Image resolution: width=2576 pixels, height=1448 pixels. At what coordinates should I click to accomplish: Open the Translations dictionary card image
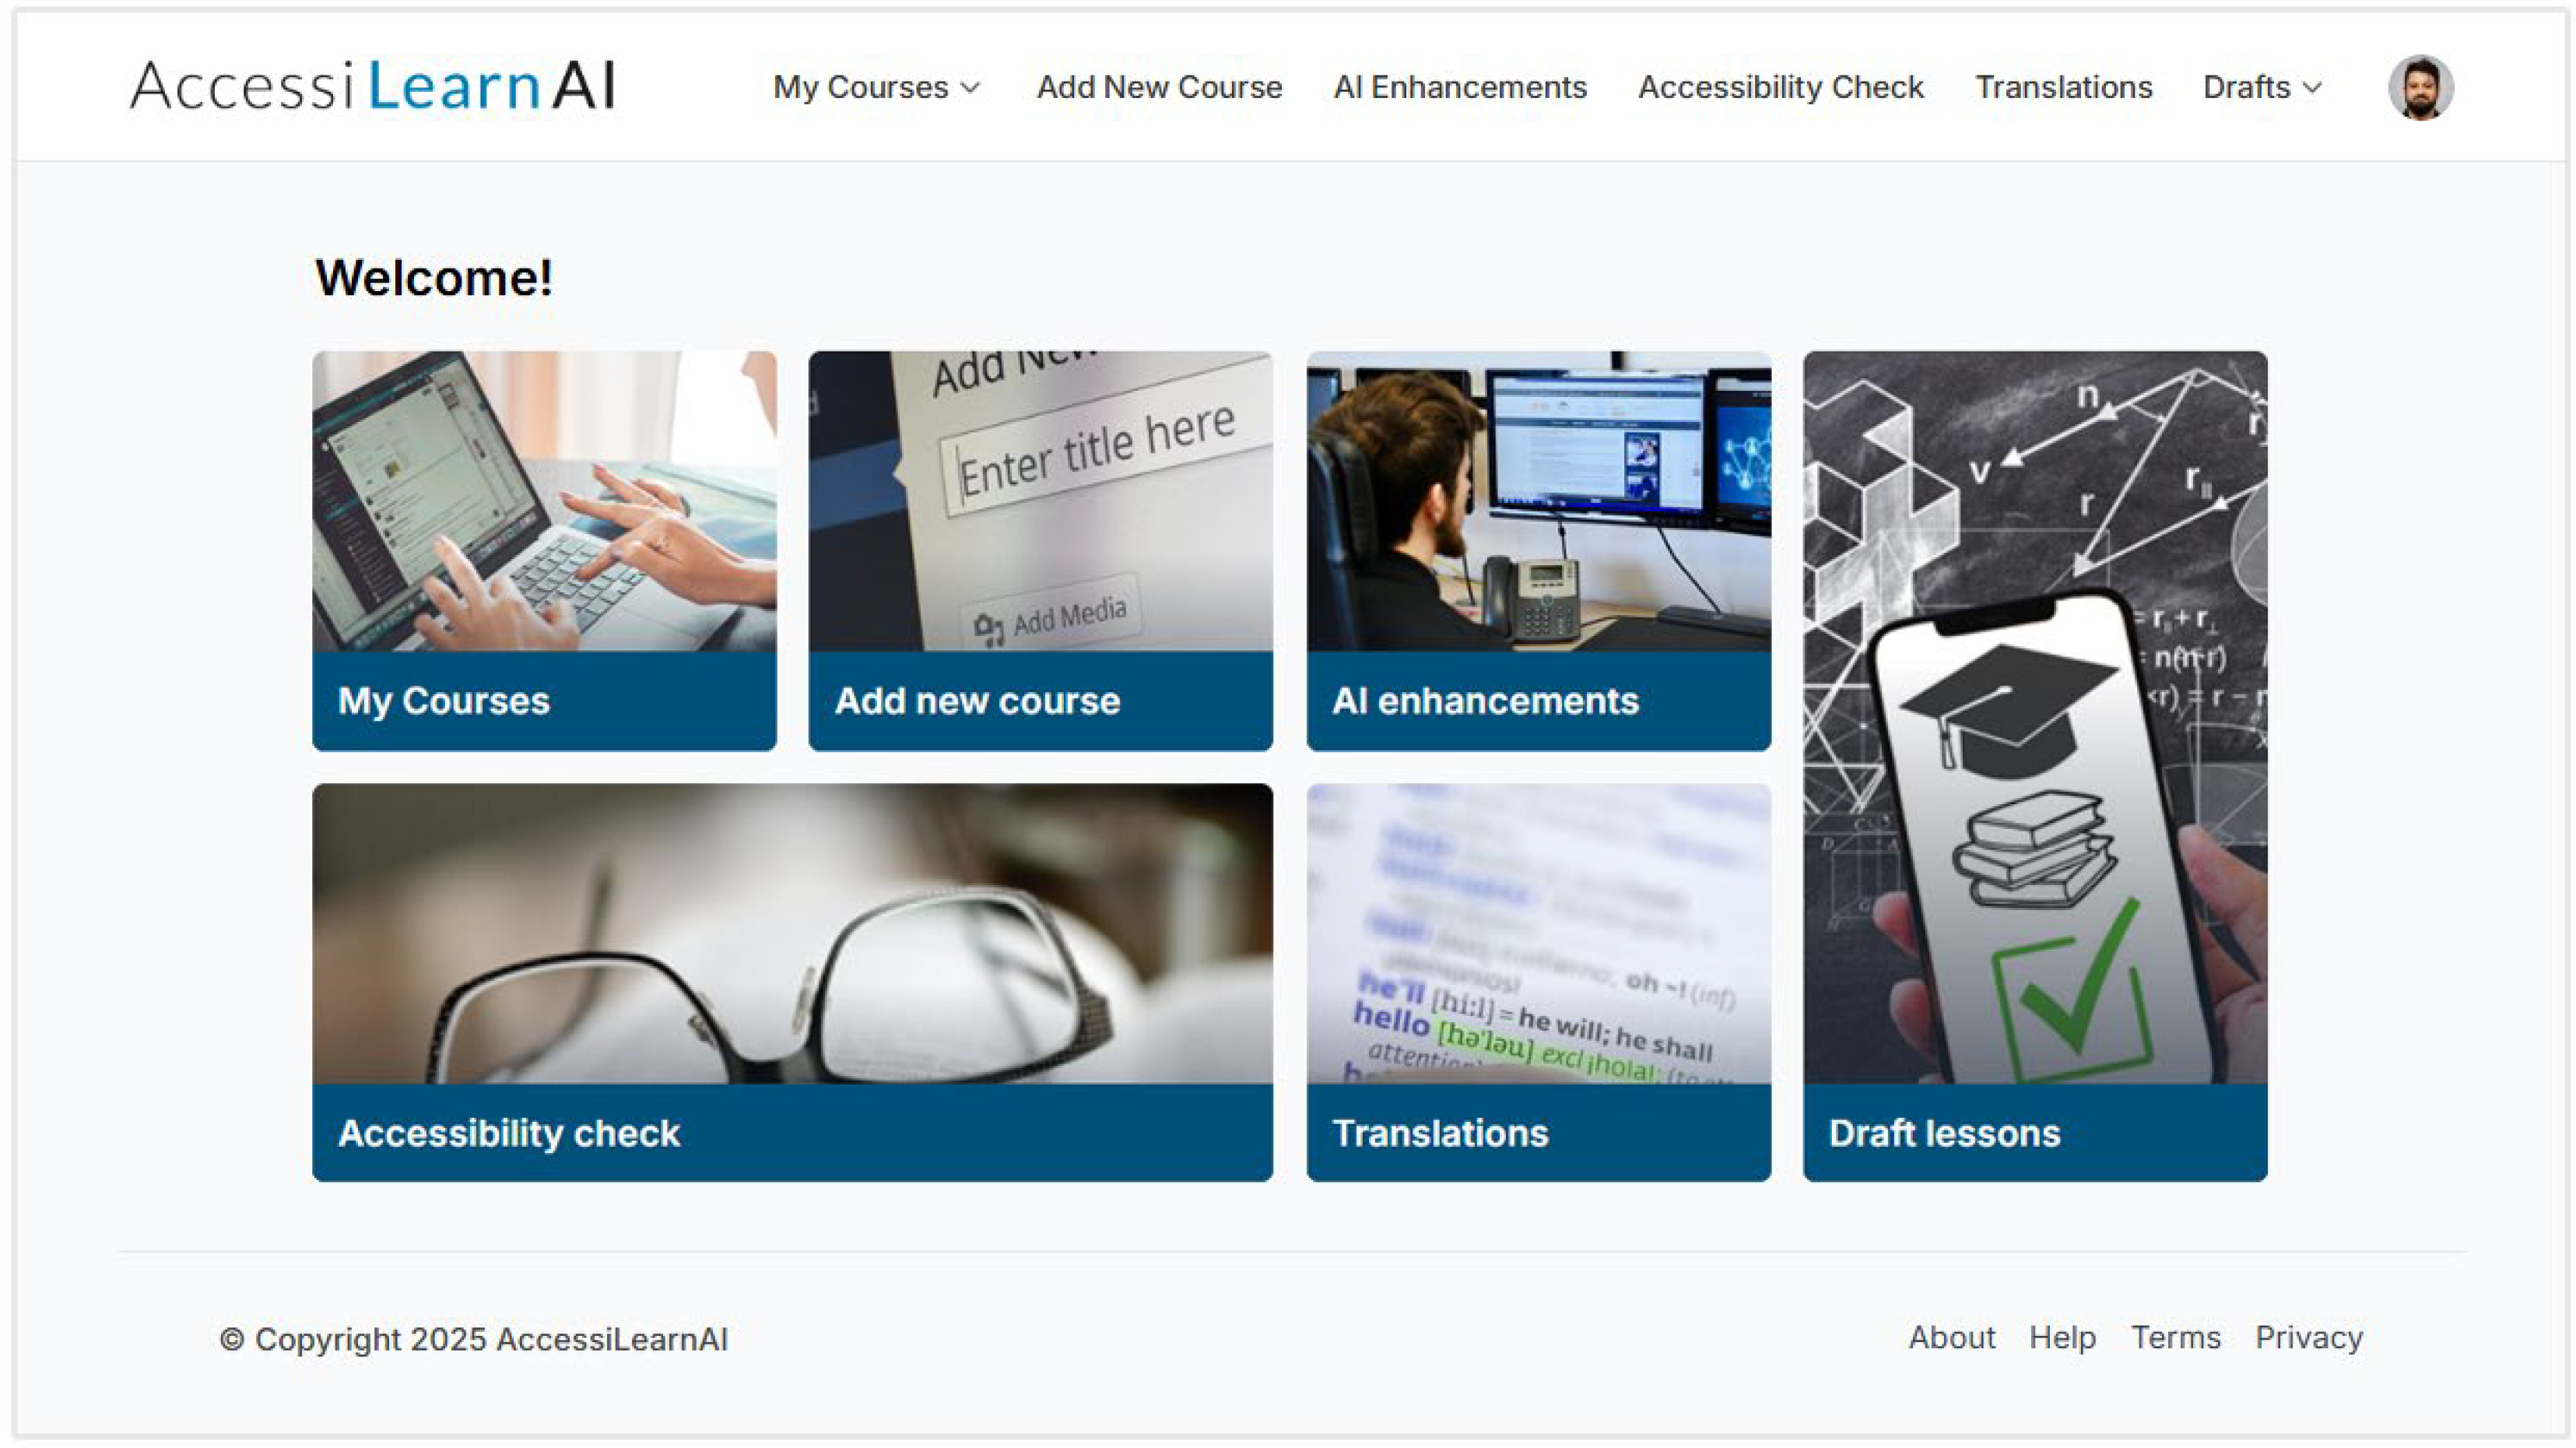1538,933
